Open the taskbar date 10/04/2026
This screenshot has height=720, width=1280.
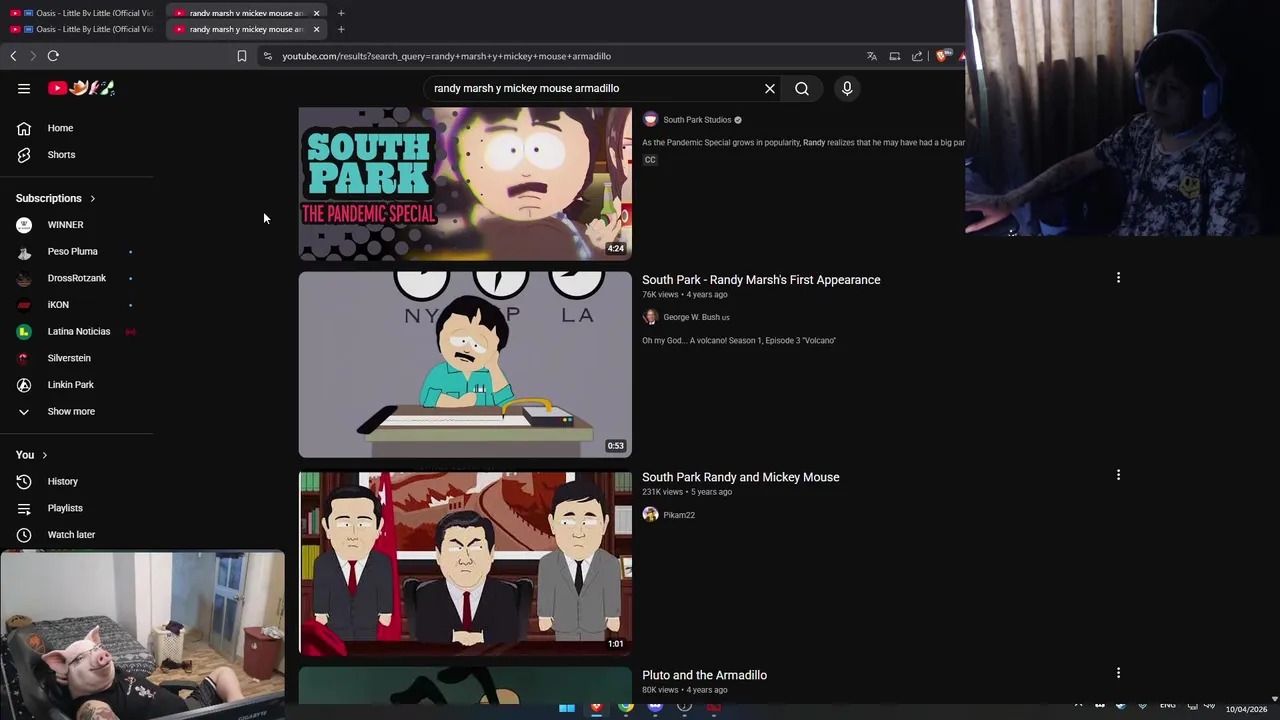point(1246,709)
